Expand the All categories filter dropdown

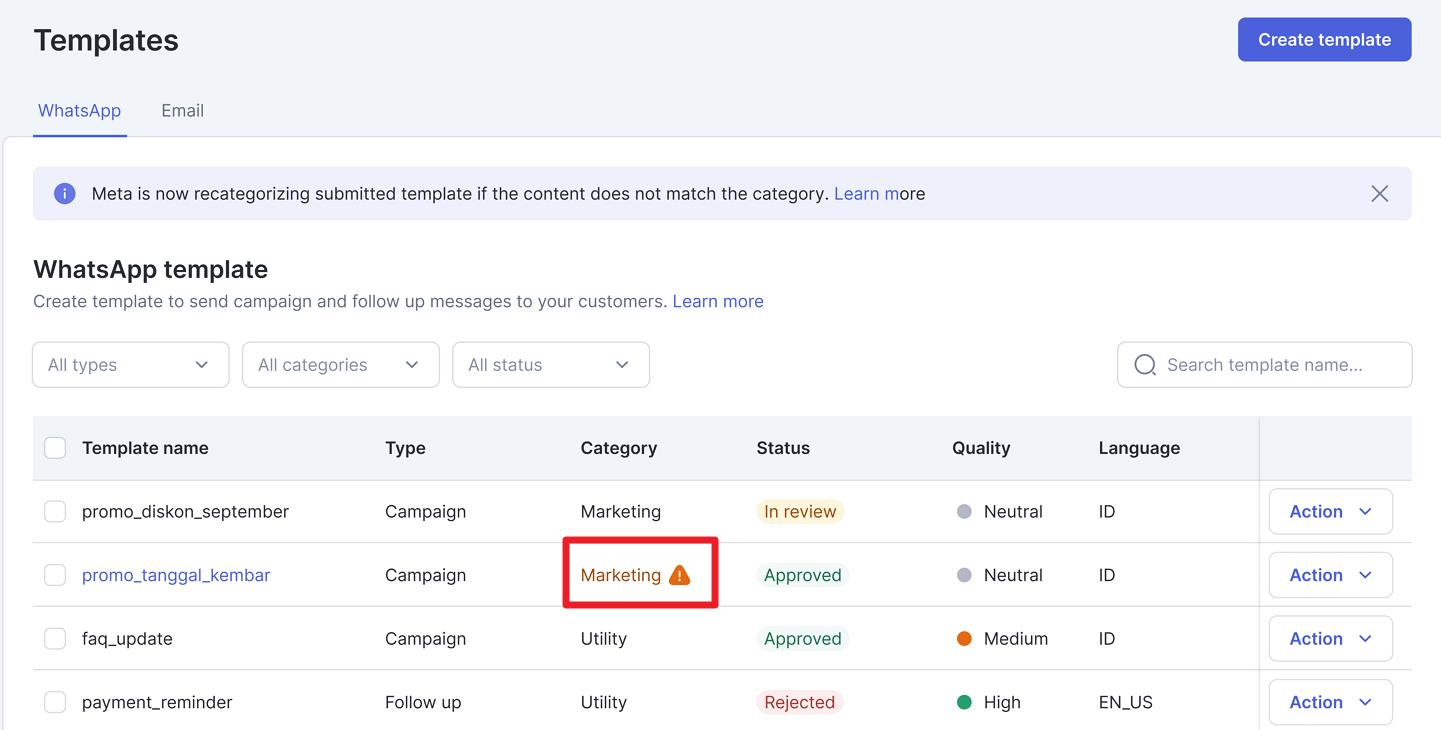point(340,365)
